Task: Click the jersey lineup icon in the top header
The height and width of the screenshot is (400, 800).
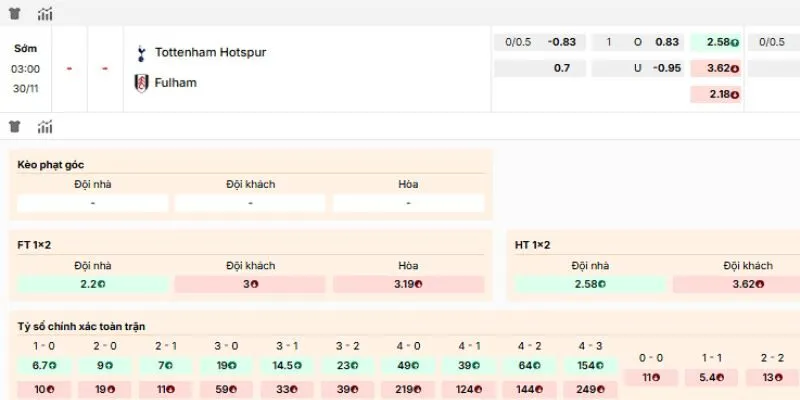Action: [x=14, y=14]
